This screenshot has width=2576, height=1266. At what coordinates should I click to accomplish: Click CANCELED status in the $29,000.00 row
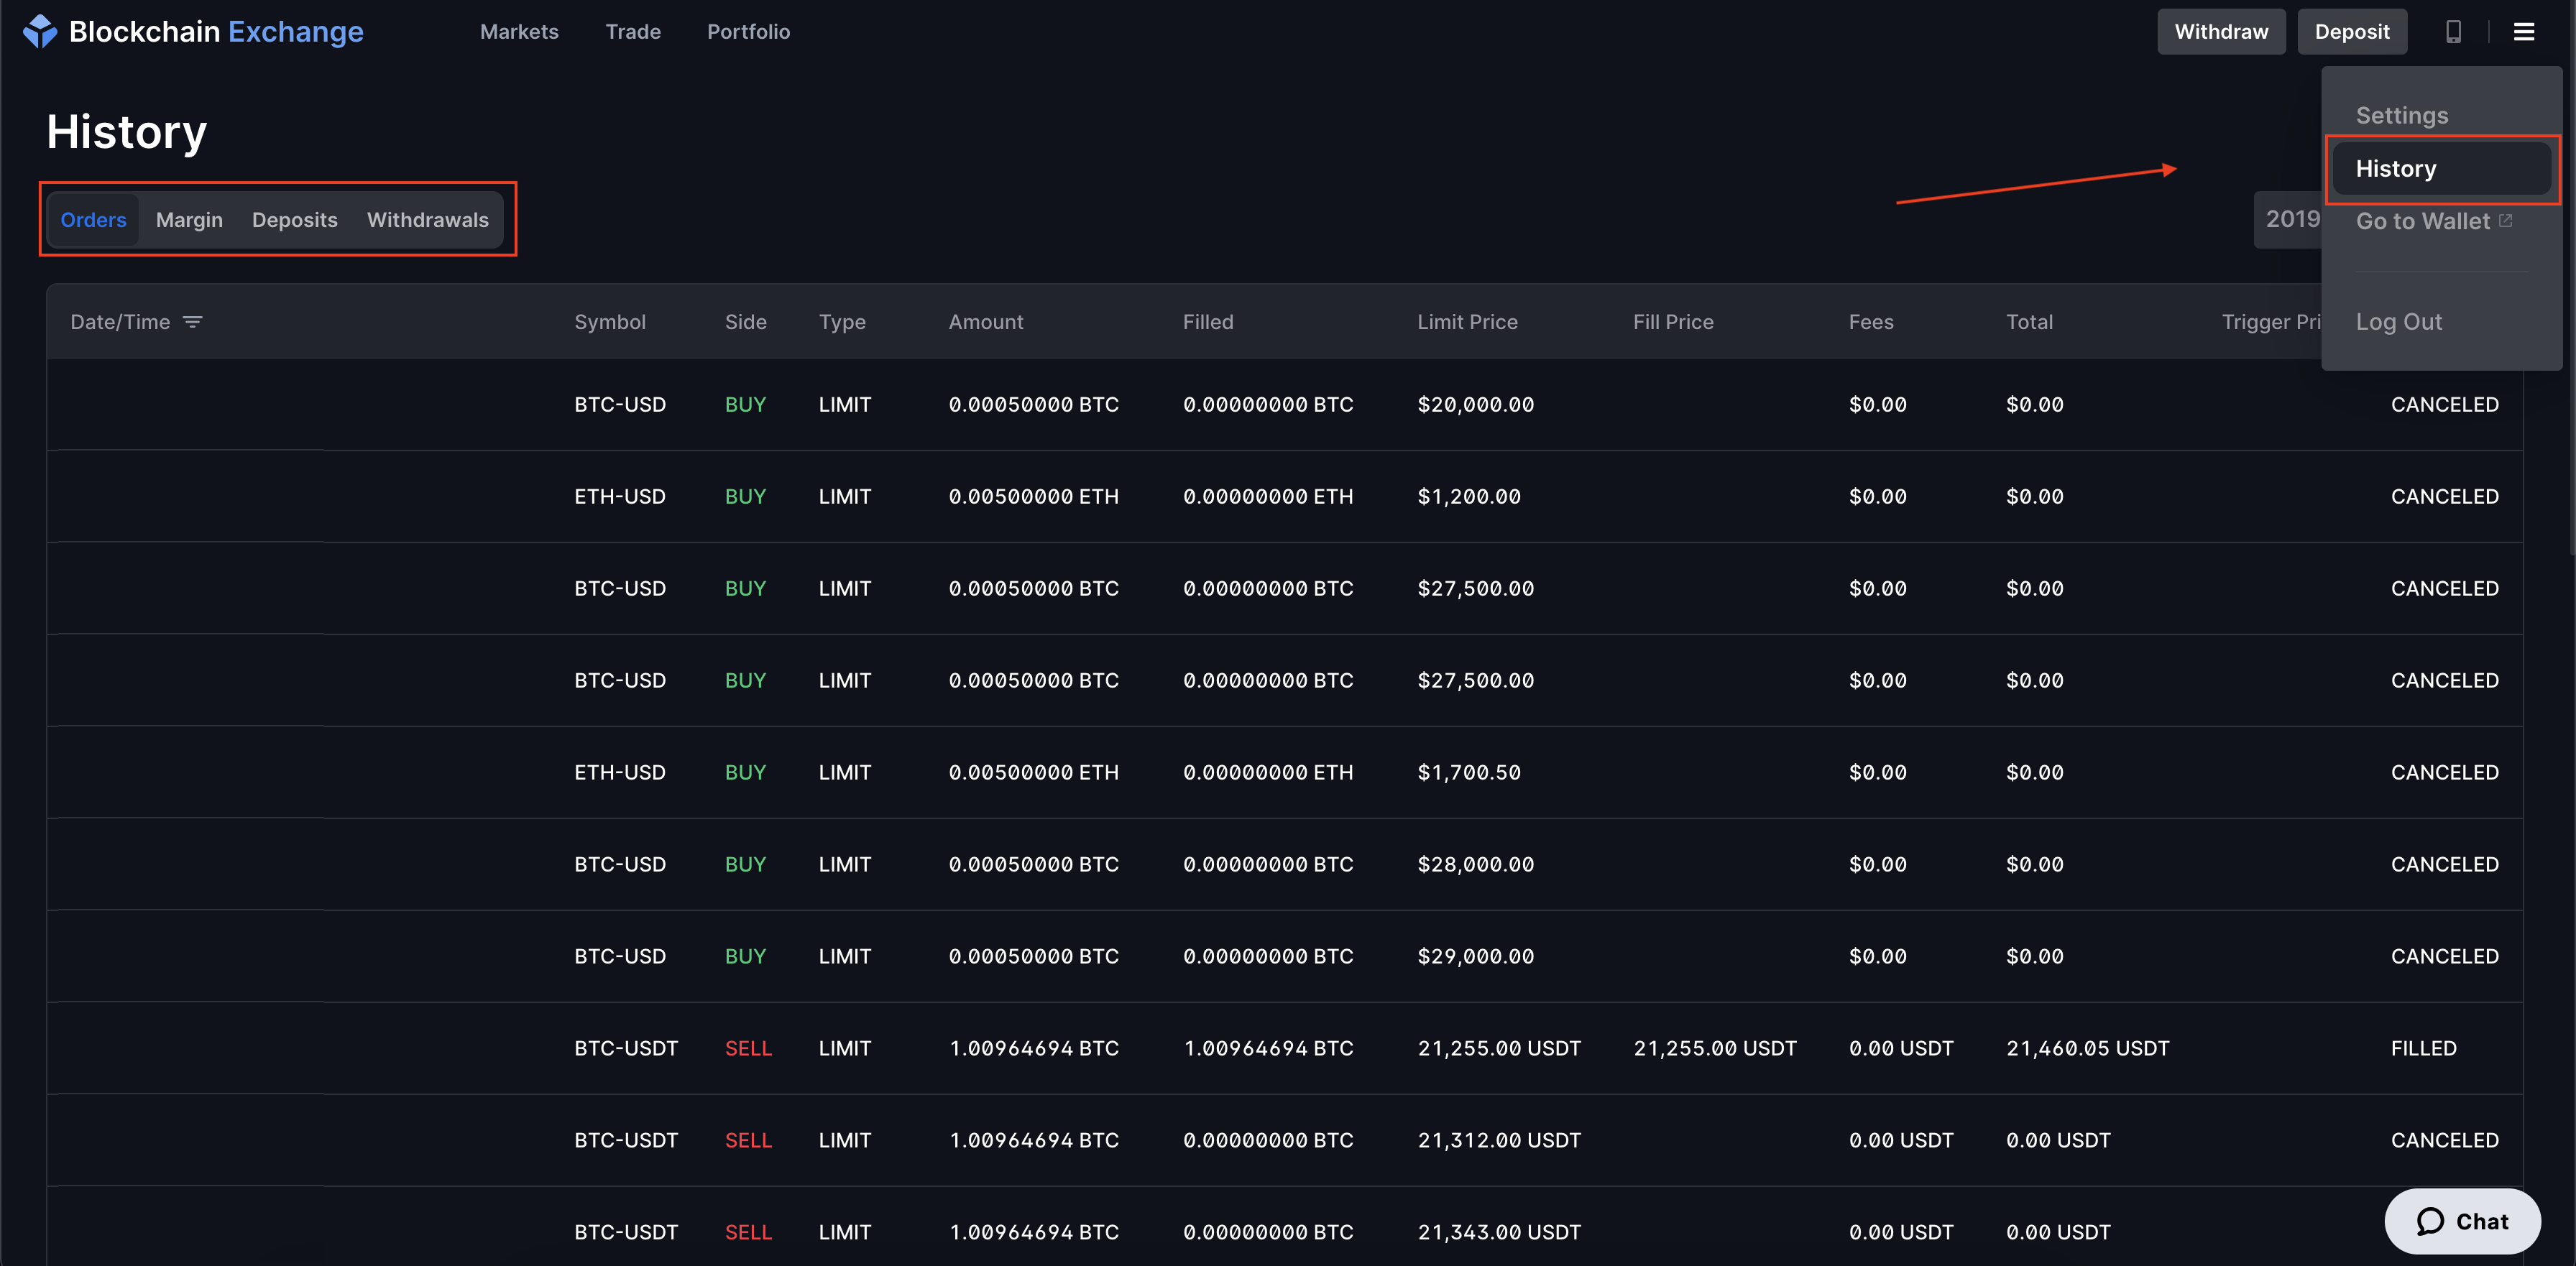click(x=2444, y=957)
